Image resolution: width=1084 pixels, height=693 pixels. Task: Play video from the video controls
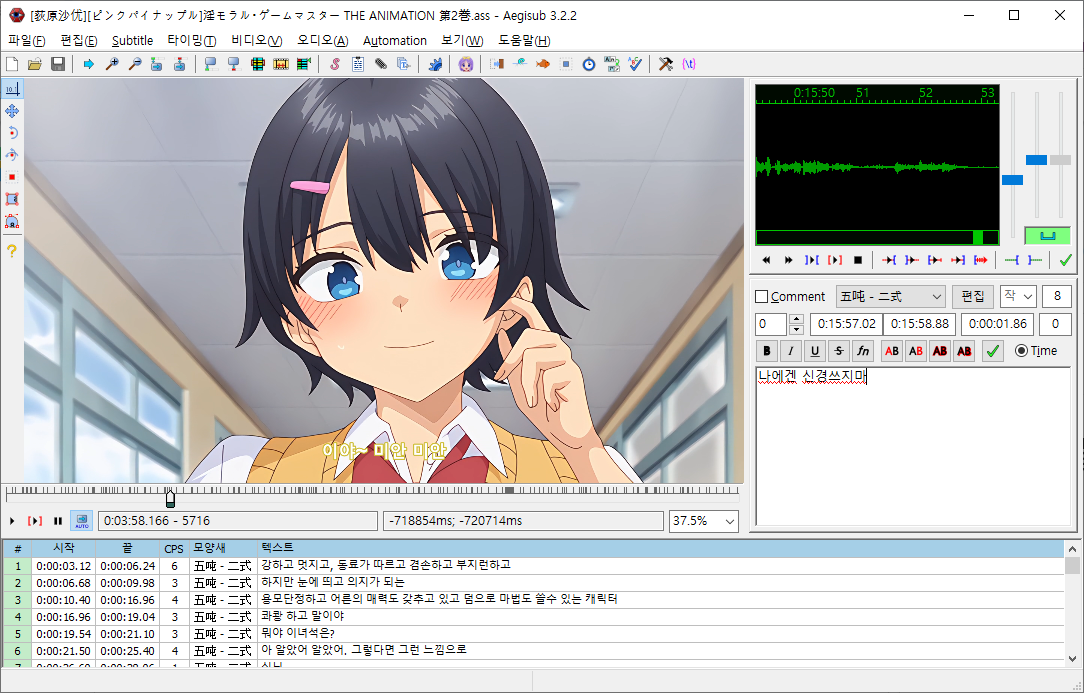12,521
